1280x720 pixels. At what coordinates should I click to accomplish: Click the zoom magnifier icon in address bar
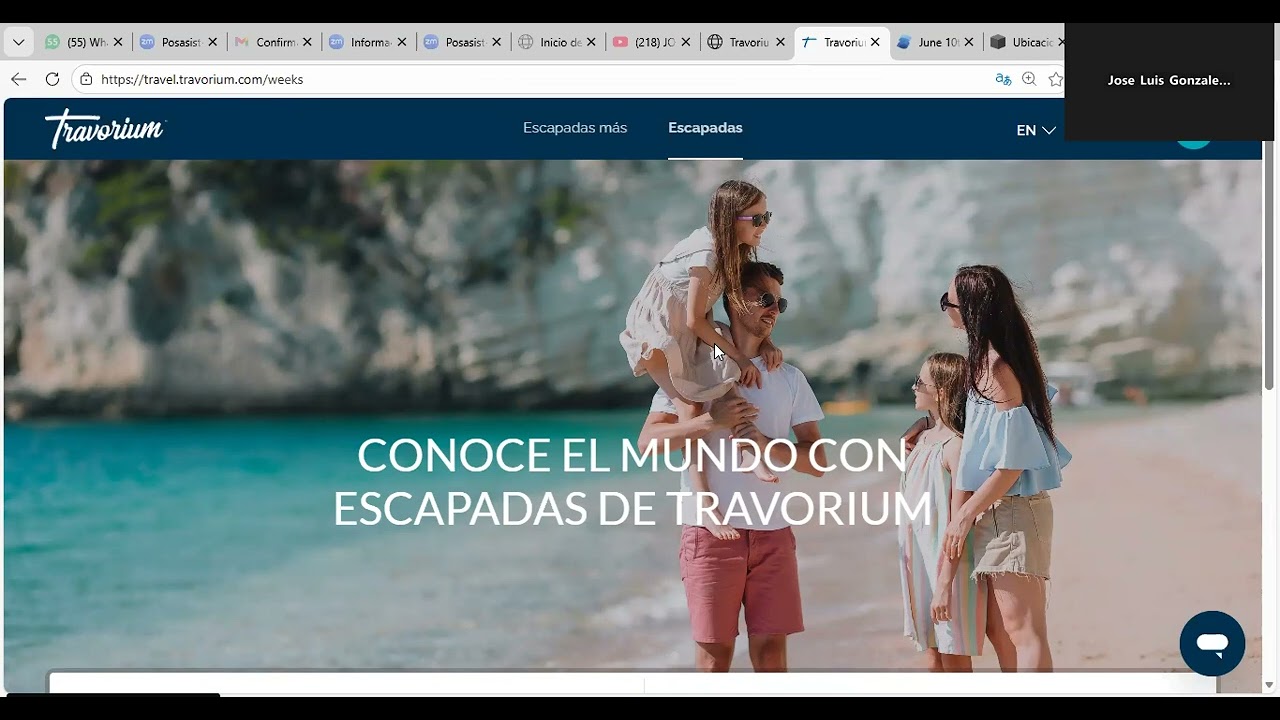[1029, 79]
